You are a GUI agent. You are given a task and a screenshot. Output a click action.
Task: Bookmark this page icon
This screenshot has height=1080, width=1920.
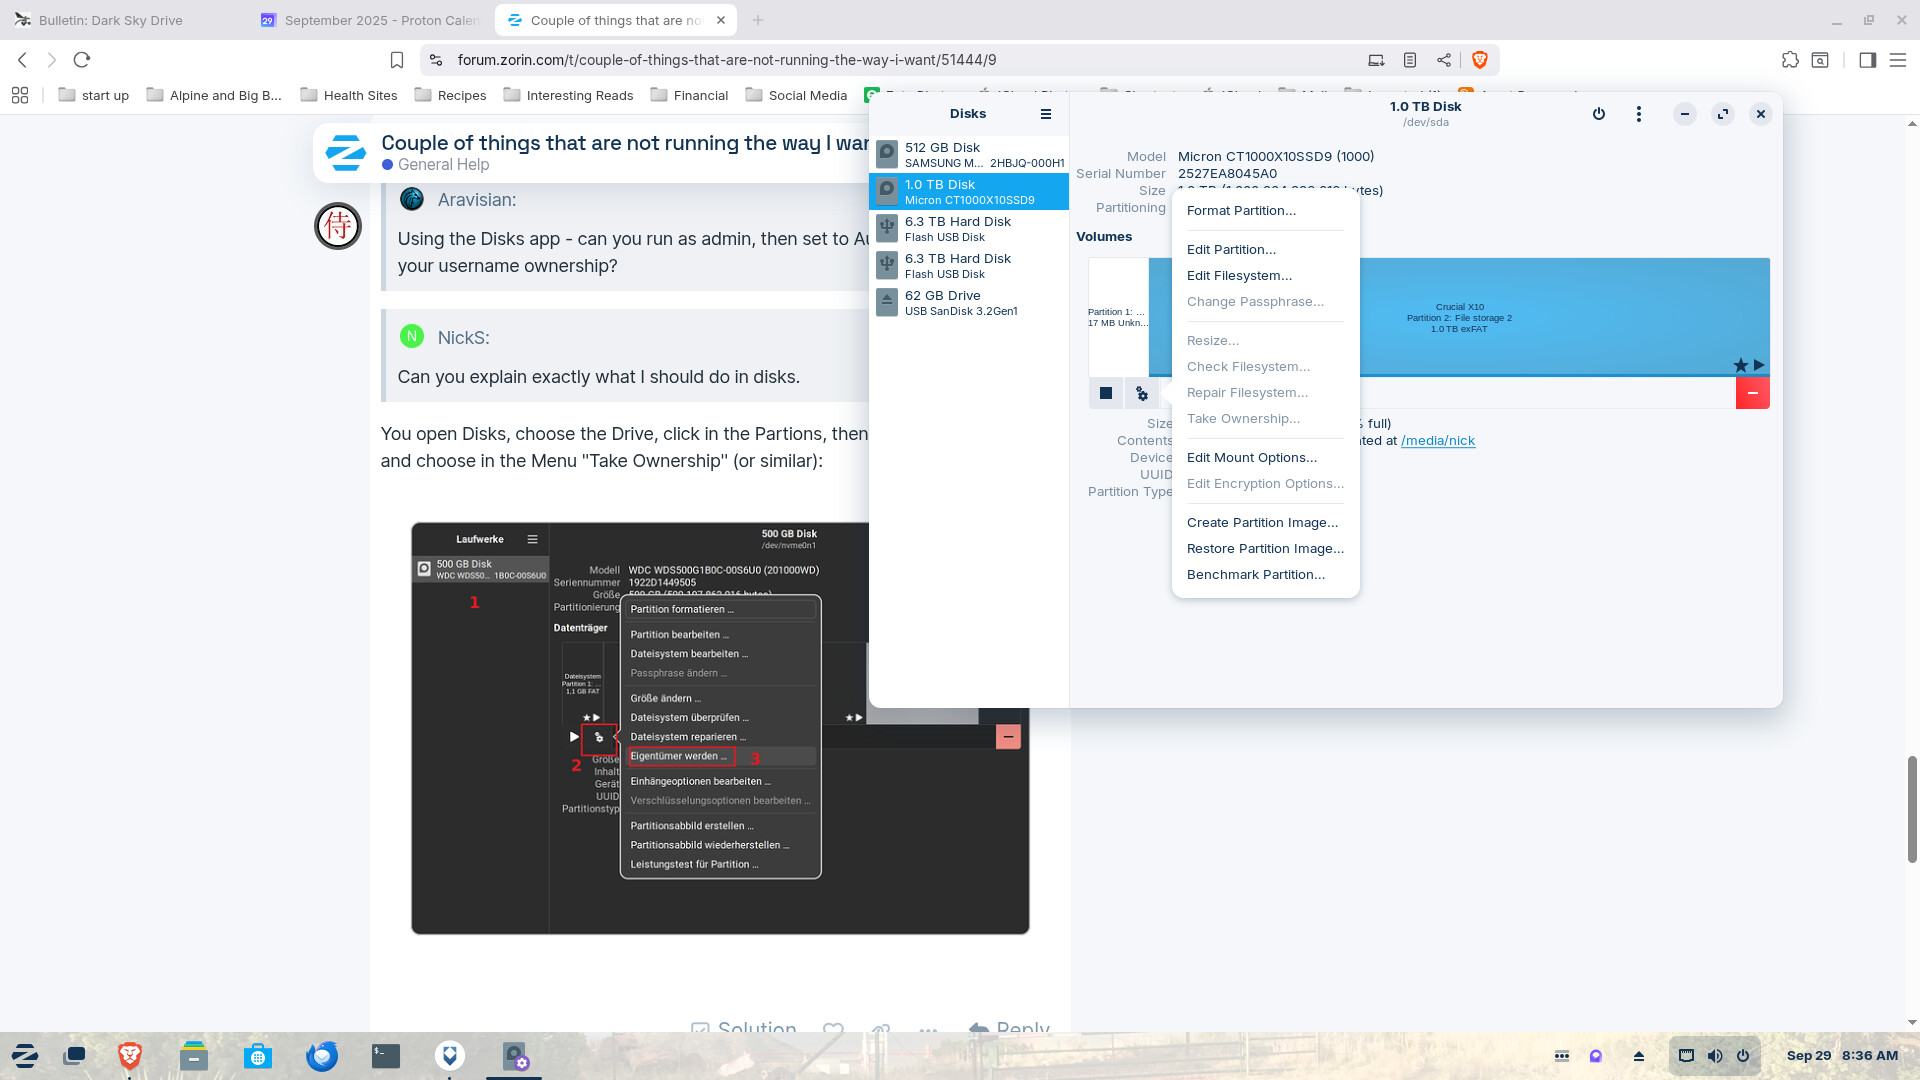397,60
